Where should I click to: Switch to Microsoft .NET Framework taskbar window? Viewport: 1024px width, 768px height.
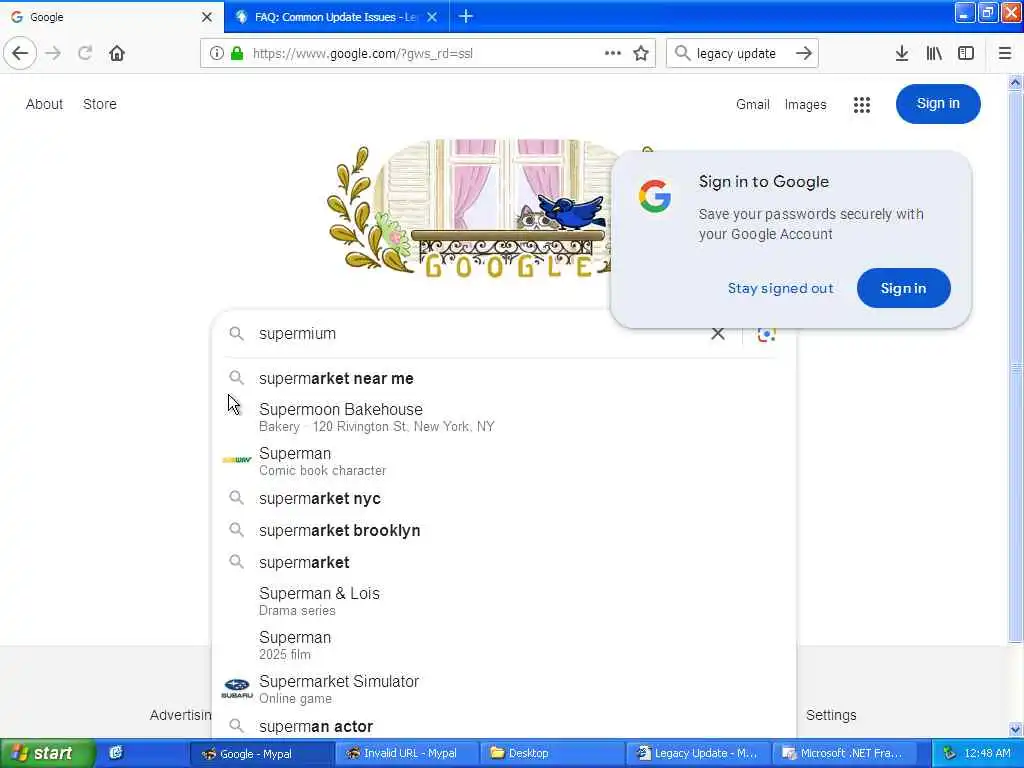pyautogui.click(x=844, y=754)
